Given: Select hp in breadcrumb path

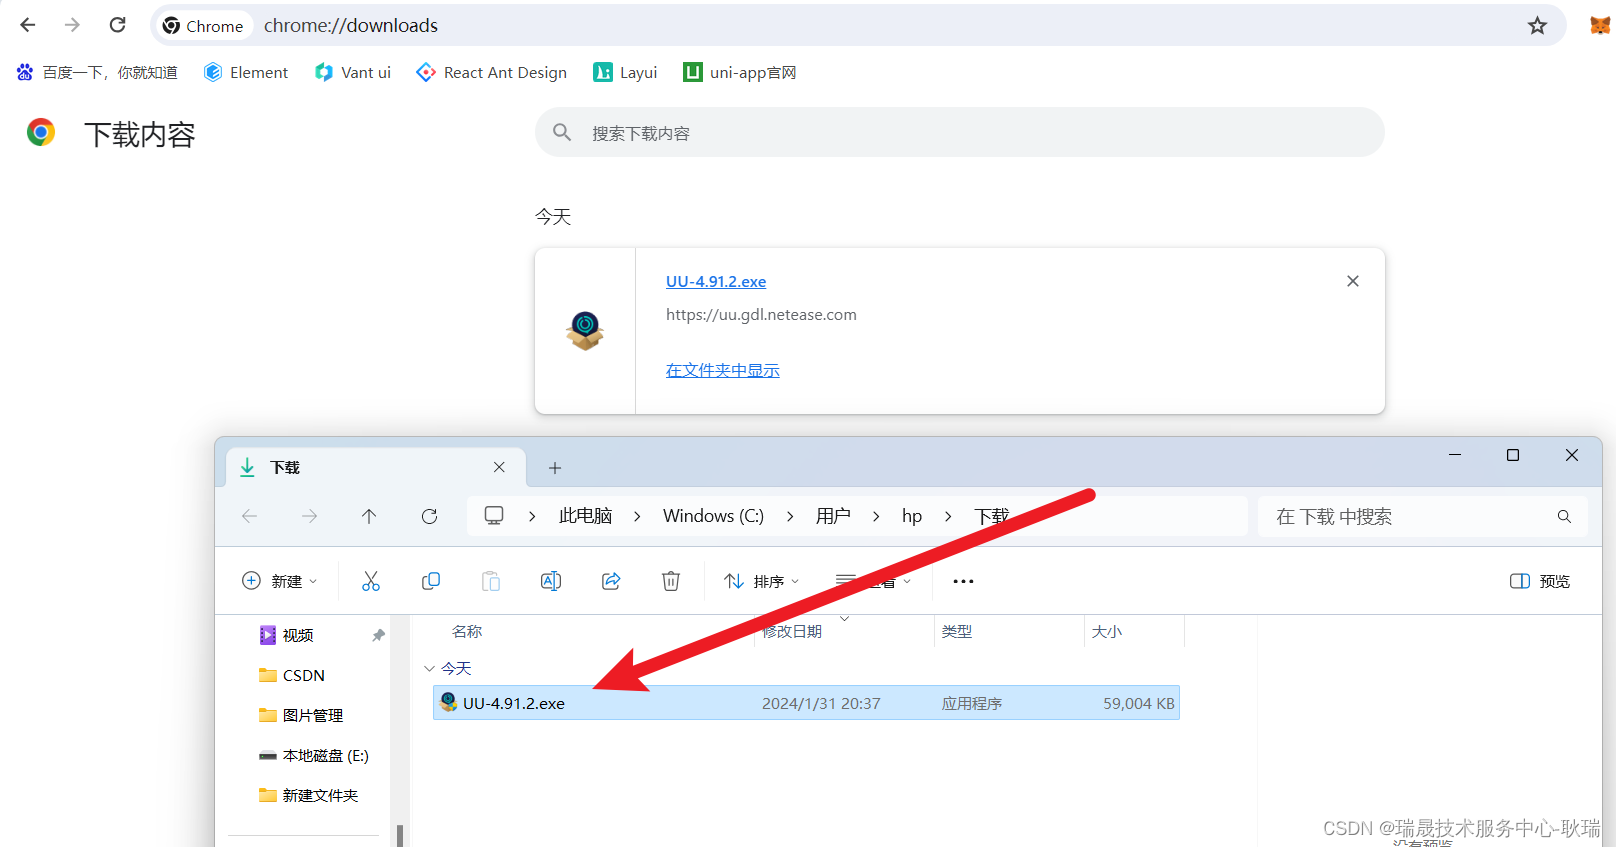Looking at the screenshot, I should [x=912, y=516].
